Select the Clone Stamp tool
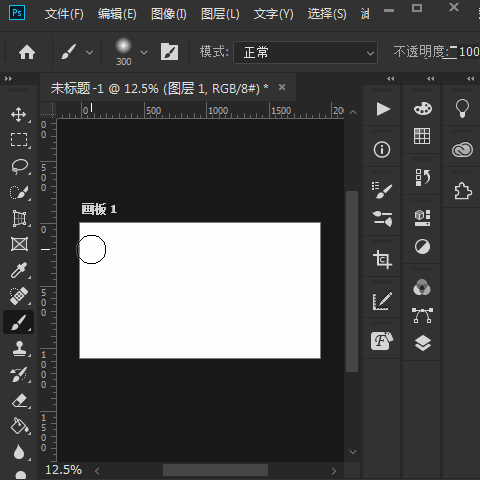 pyautogui.click(x=19, y=349)
